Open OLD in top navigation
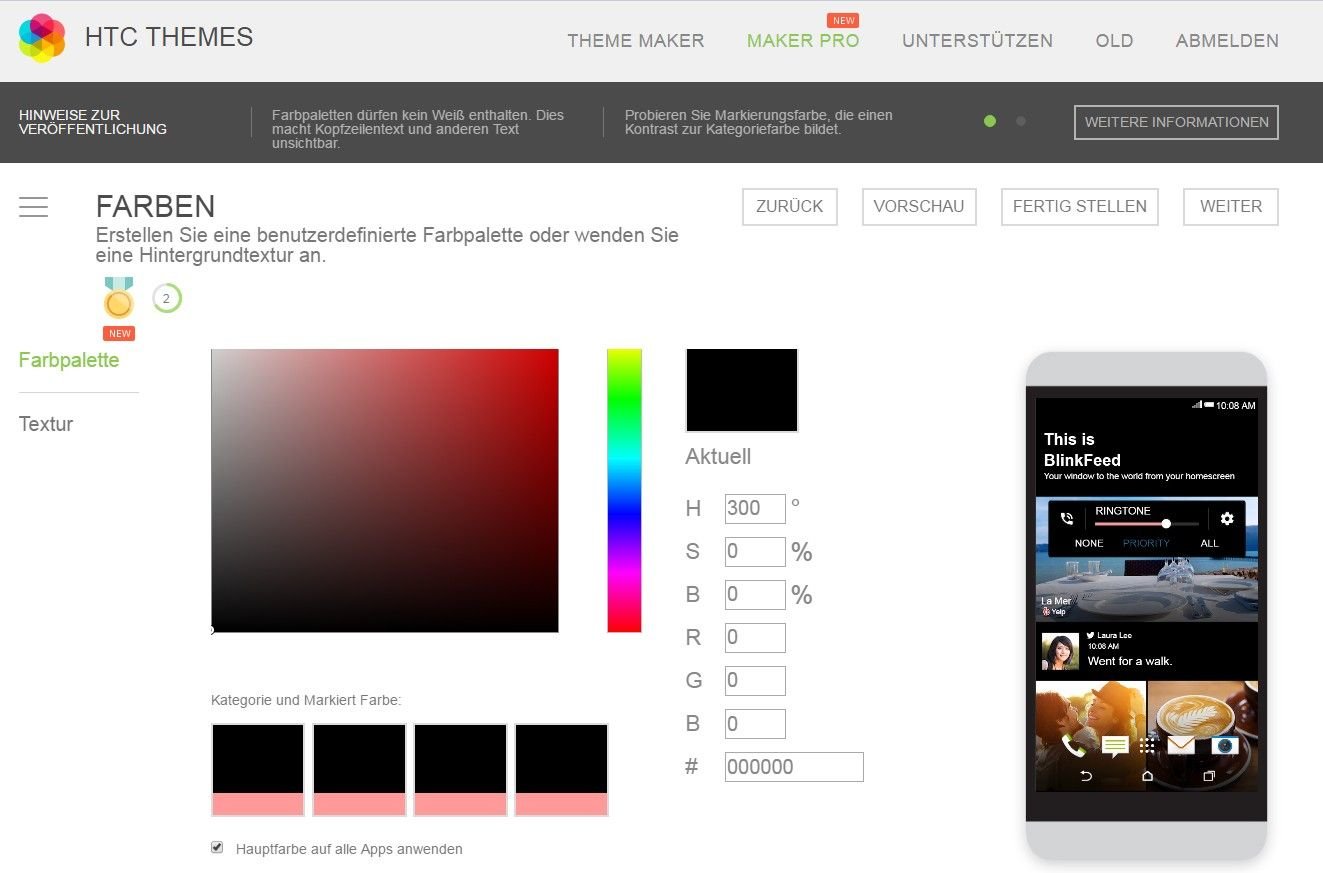 tap(1114, 41)
